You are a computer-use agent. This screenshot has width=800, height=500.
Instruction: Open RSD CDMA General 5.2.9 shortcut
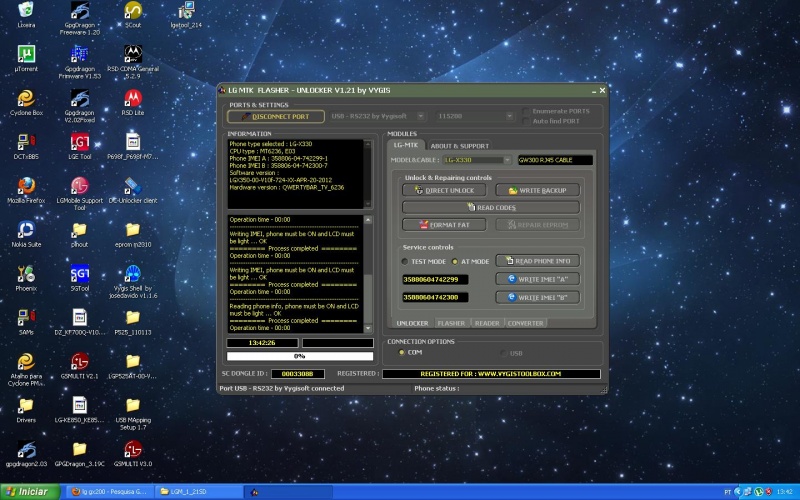click(133, 62)
